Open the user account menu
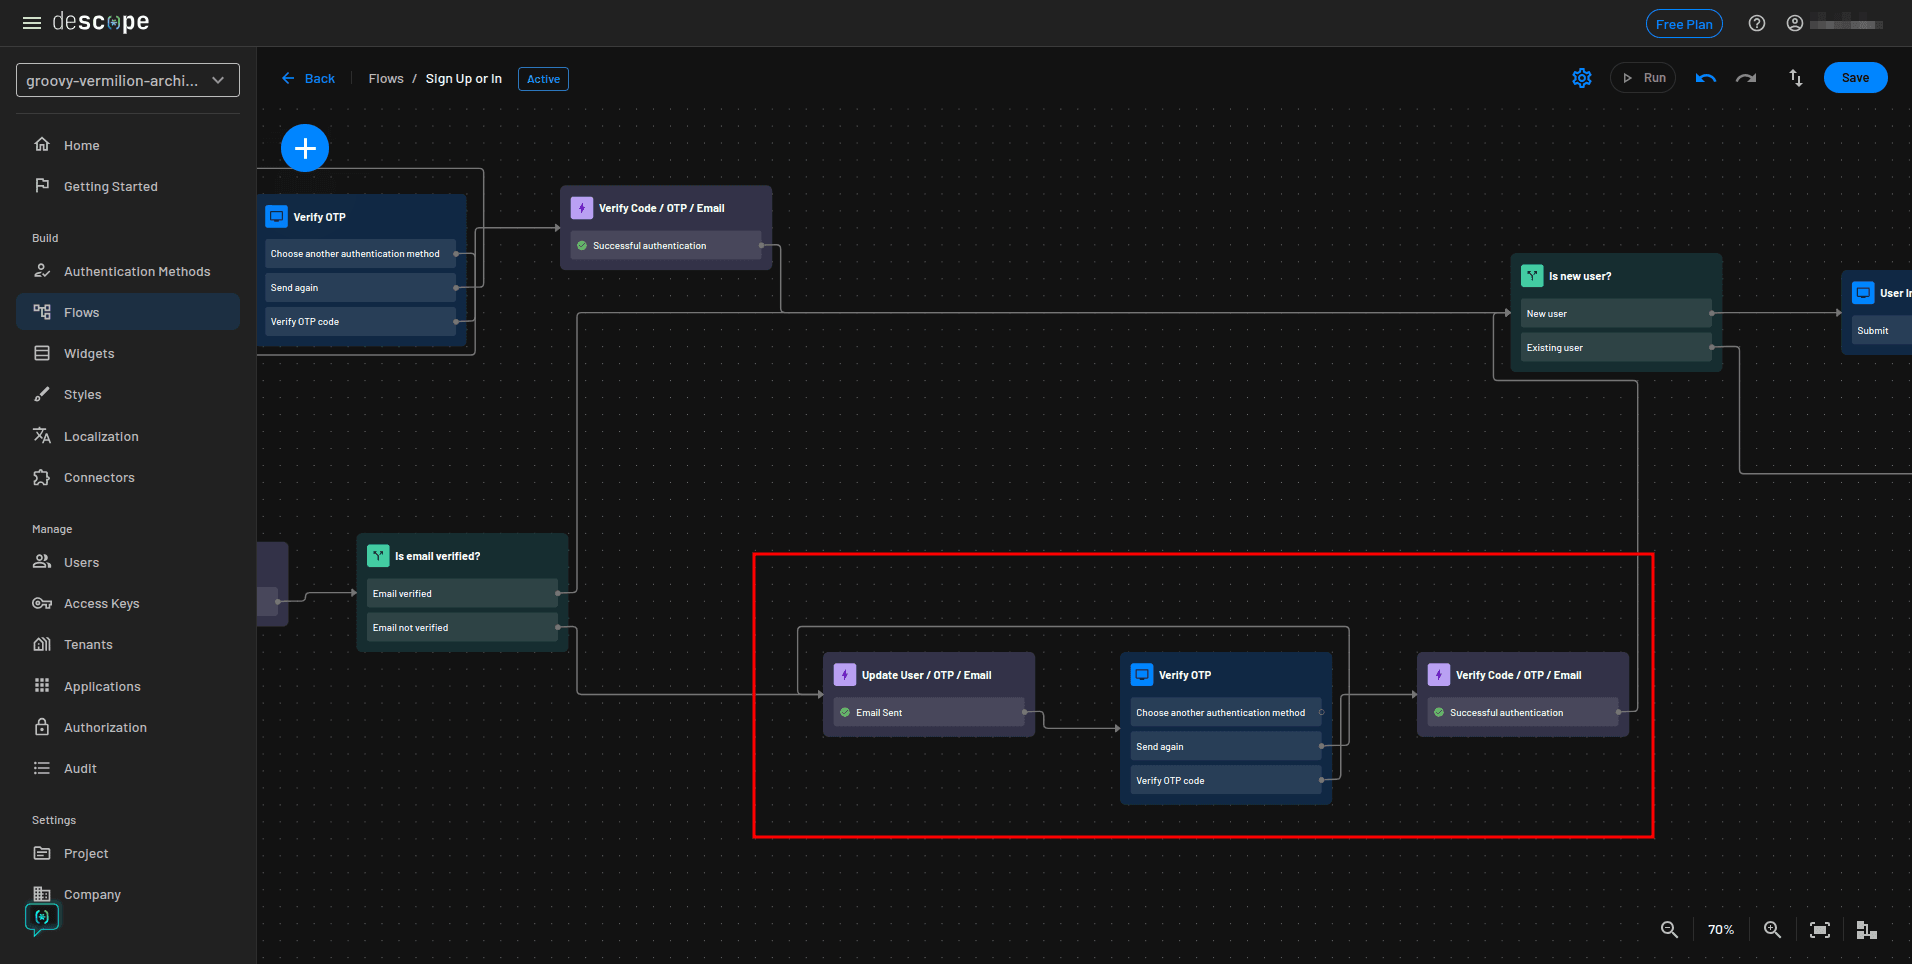The height and width of the screenshot is (964, 1912). 1795,22
